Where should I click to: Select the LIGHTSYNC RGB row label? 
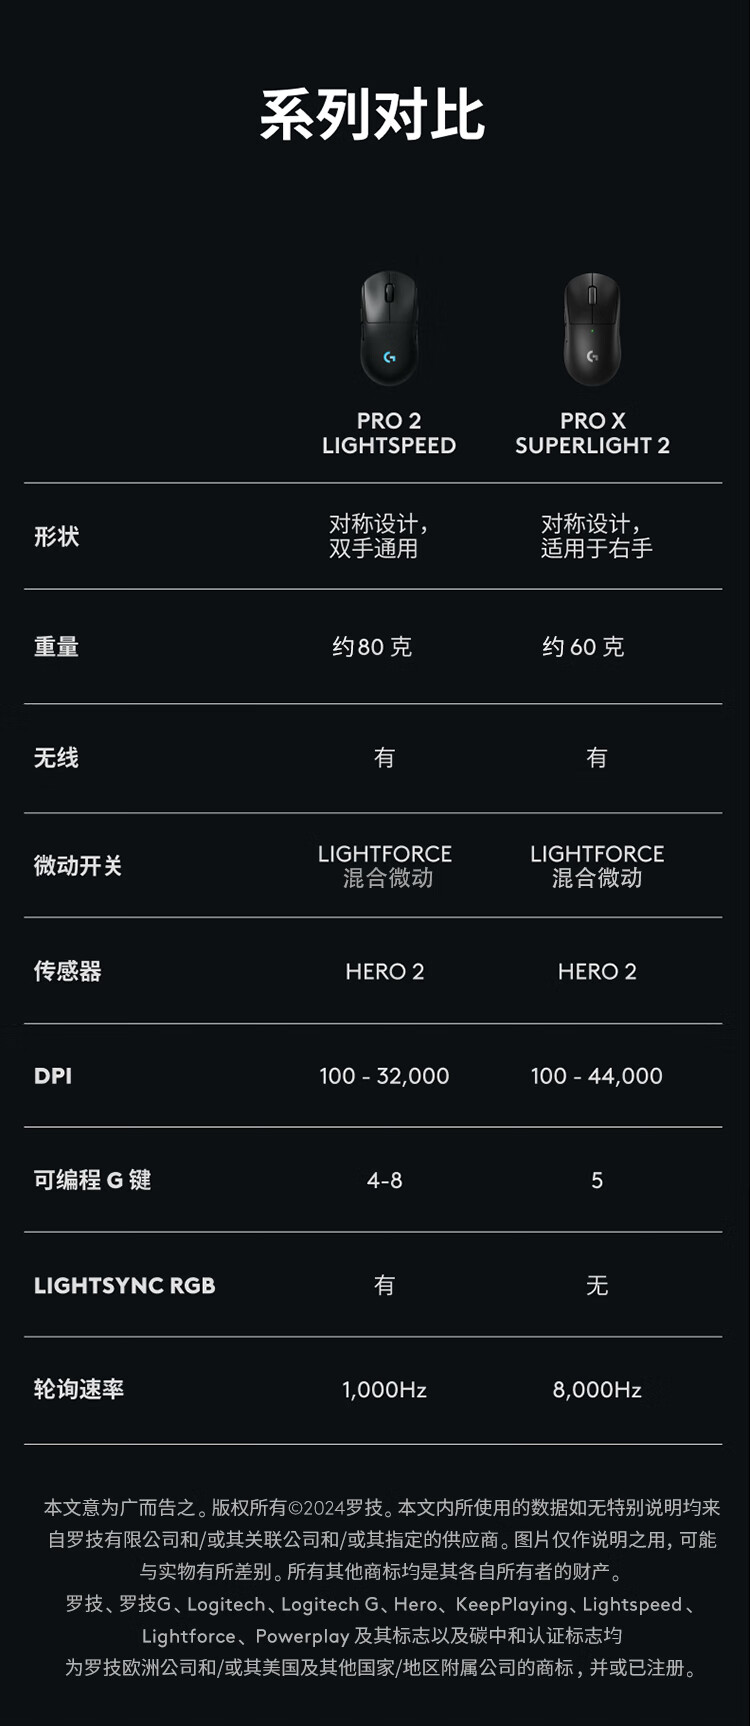point(125,1286)
